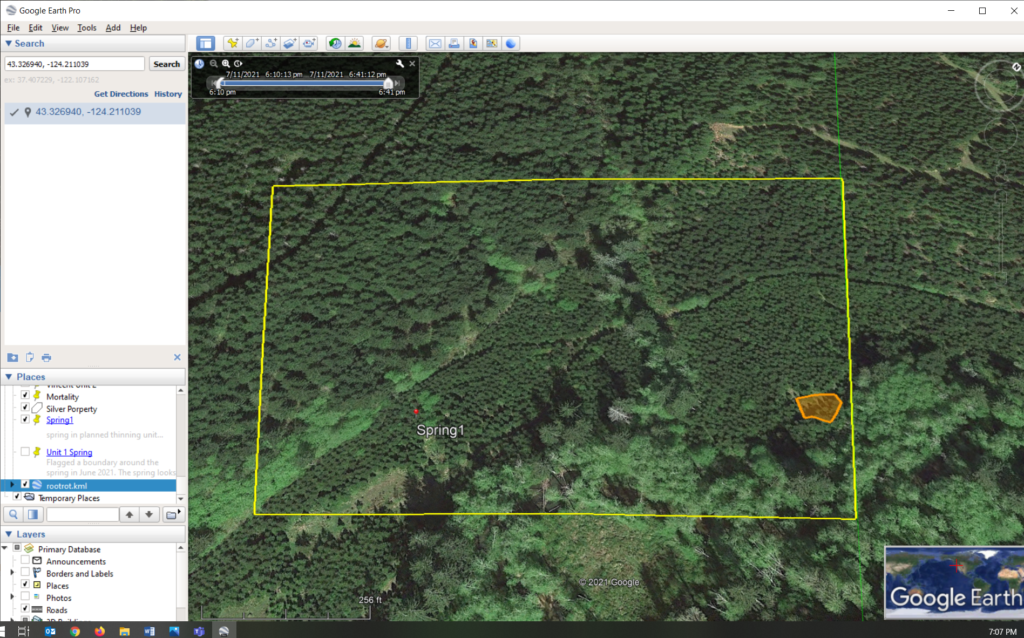Open the Unit 1 Spring link
1024x638 pixels.
69,452
